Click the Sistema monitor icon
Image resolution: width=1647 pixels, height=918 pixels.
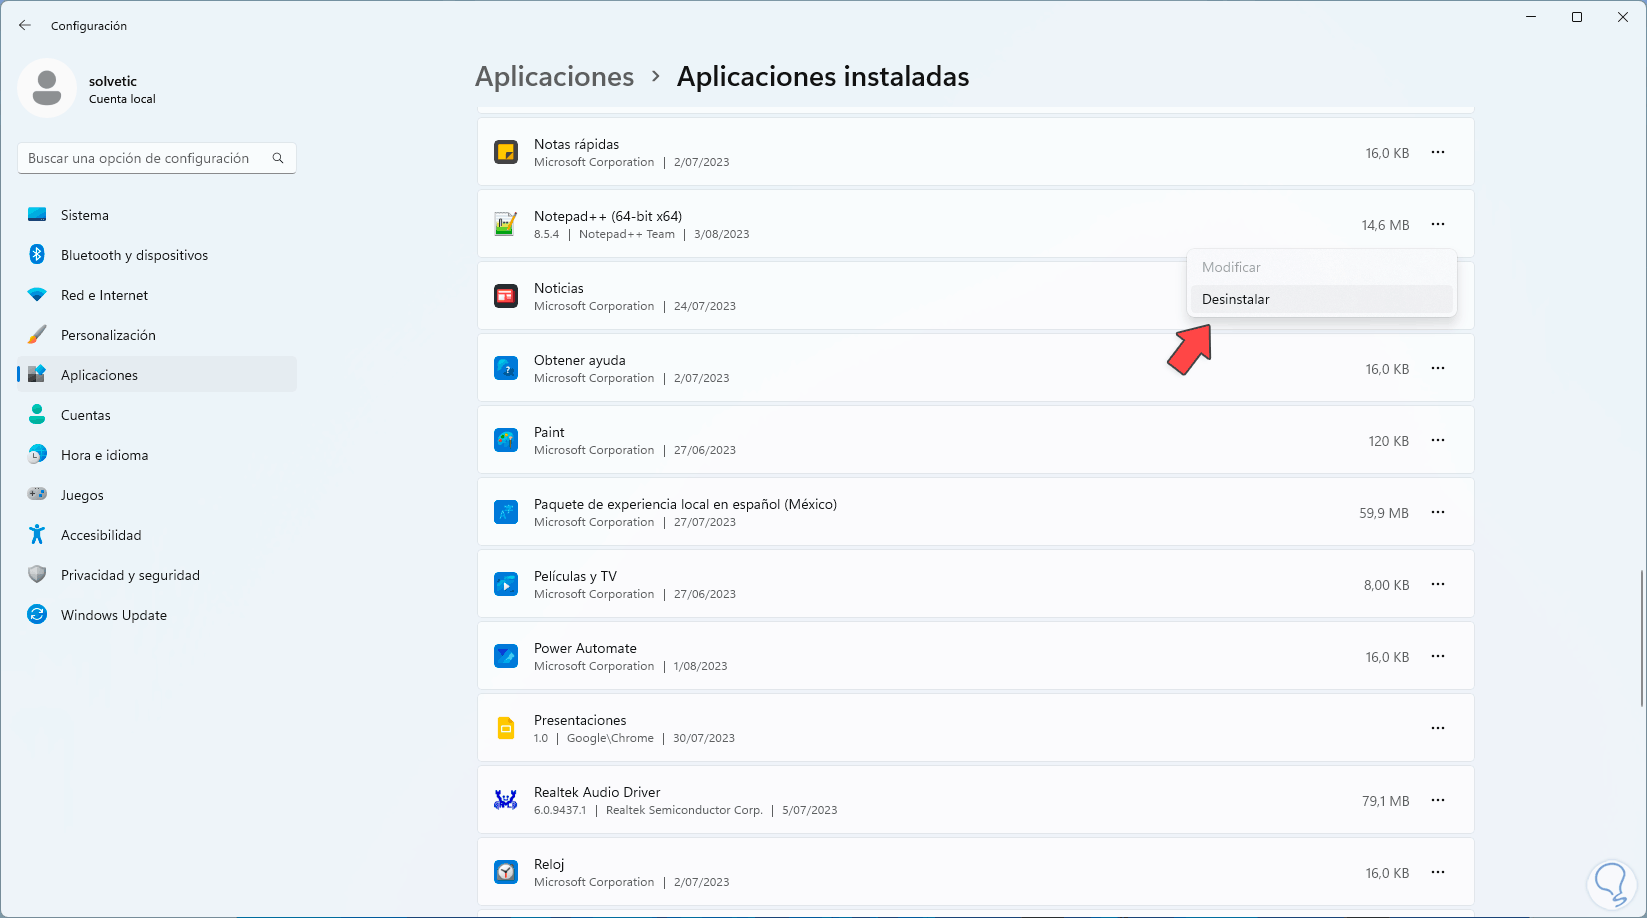pos(37,215)
